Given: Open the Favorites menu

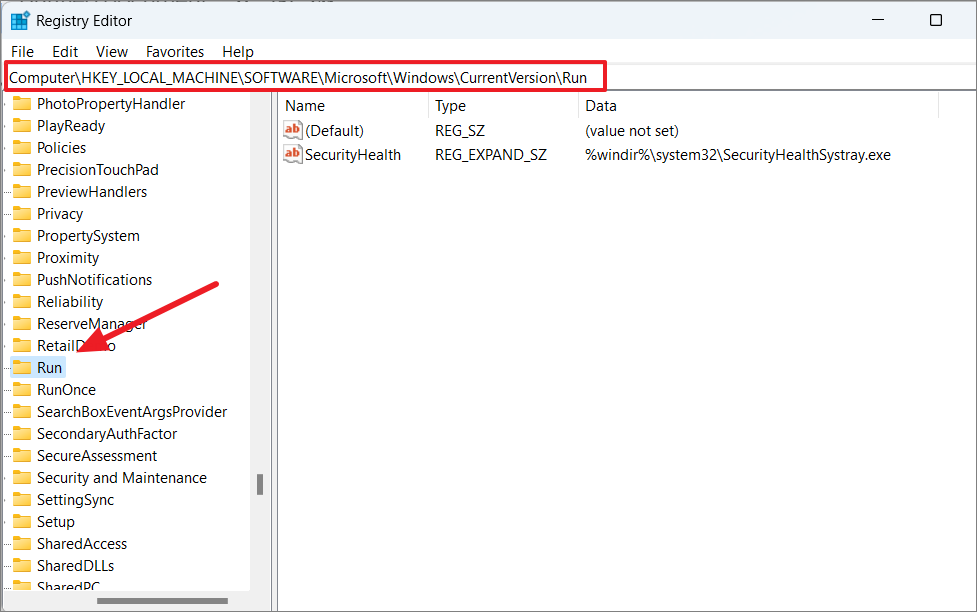Looking at the screenshot, I should click(x=174, y=52).
